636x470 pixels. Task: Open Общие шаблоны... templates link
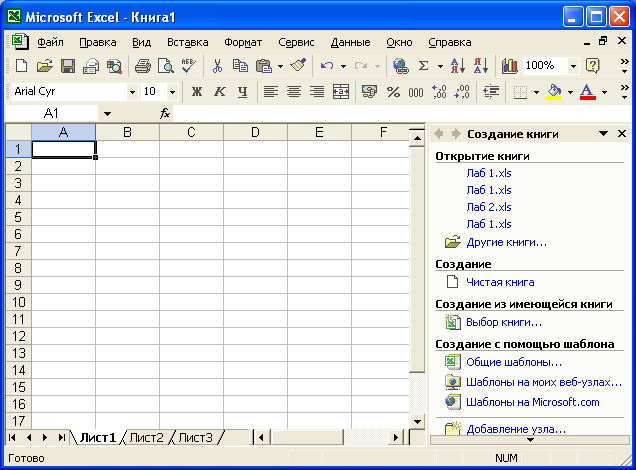pyautogui.click(x=514, y=362)
